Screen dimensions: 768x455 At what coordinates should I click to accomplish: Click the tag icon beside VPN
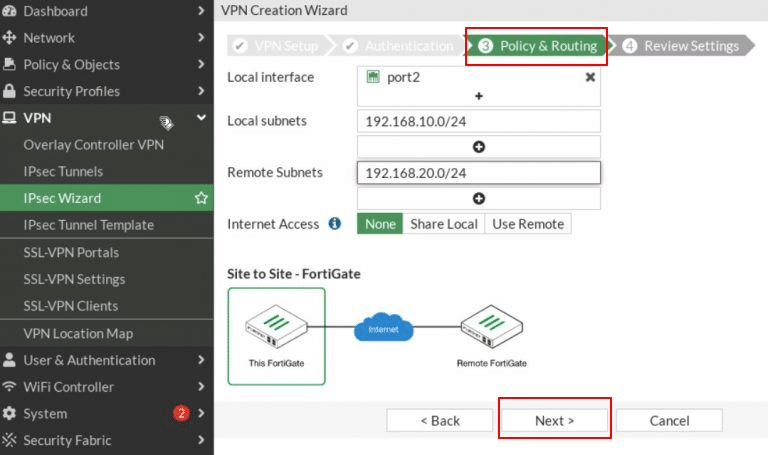(167, 122)
